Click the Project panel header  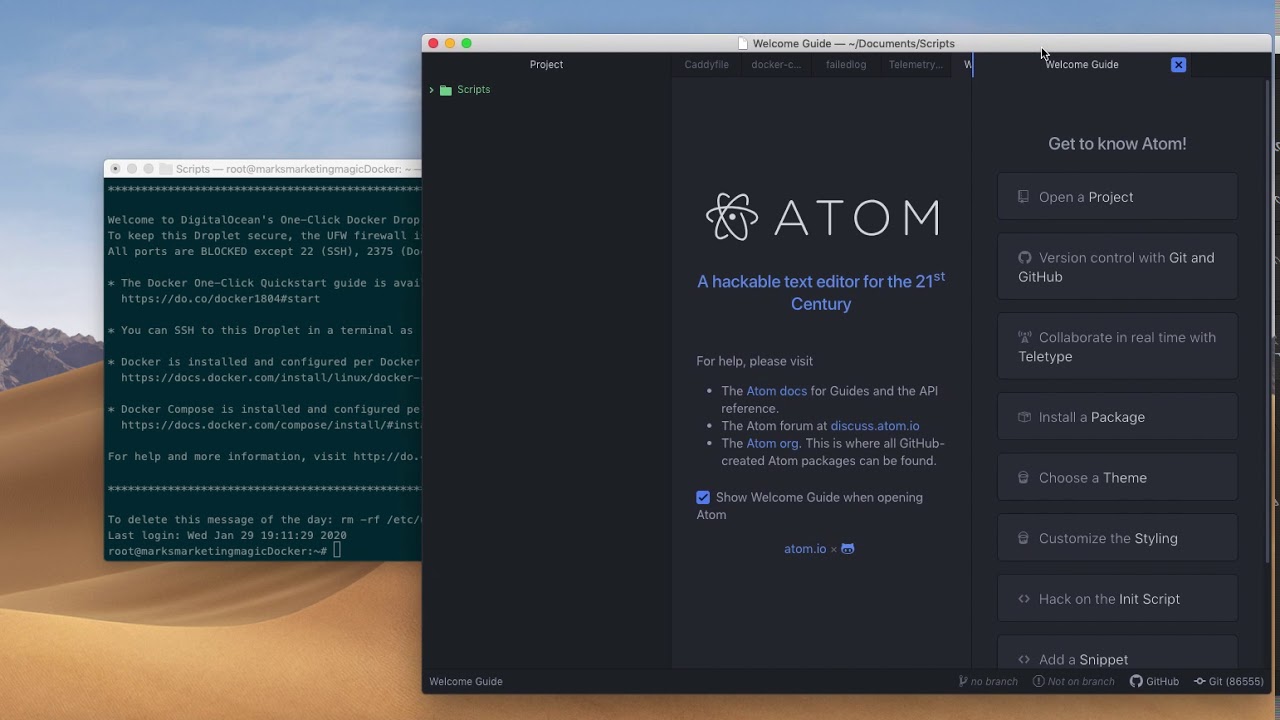546,64
